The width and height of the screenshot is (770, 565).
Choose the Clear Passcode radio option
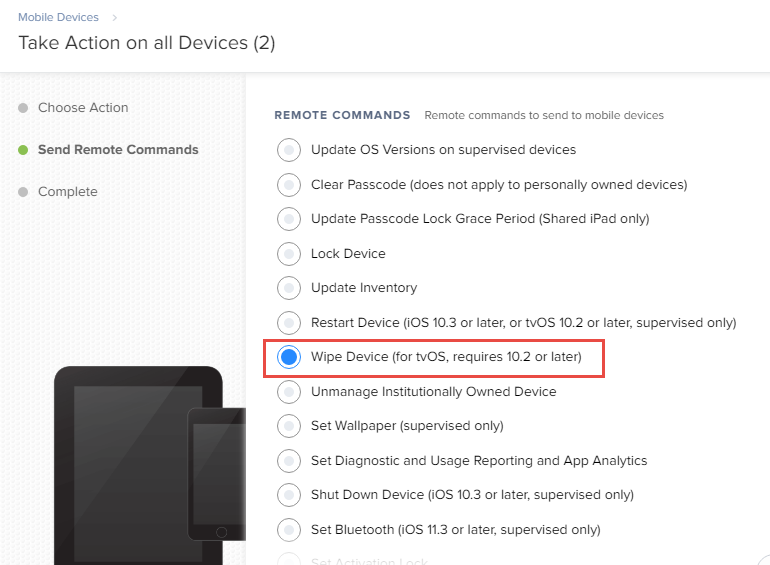pyautogui.click(x=289, y=185)
